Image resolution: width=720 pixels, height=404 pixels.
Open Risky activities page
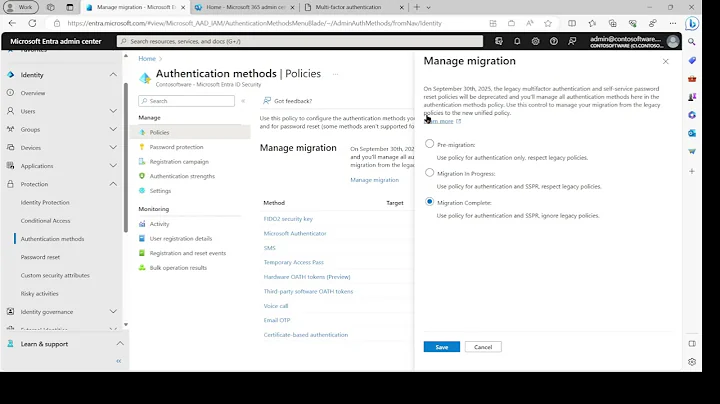(x=39, y=294)
